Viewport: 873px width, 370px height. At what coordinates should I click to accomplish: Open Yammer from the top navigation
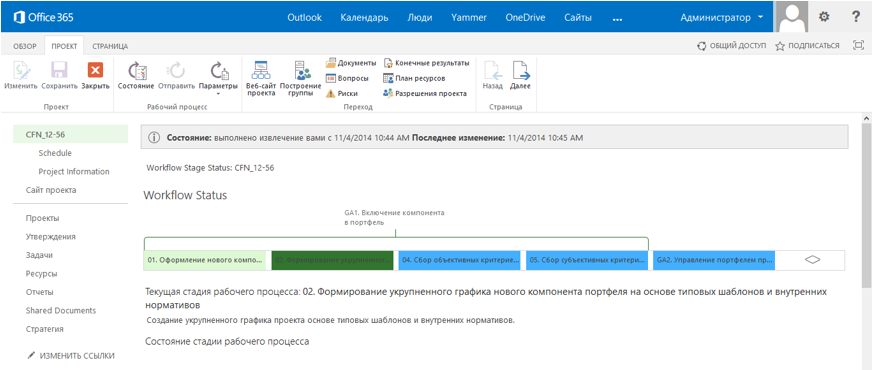469,17
